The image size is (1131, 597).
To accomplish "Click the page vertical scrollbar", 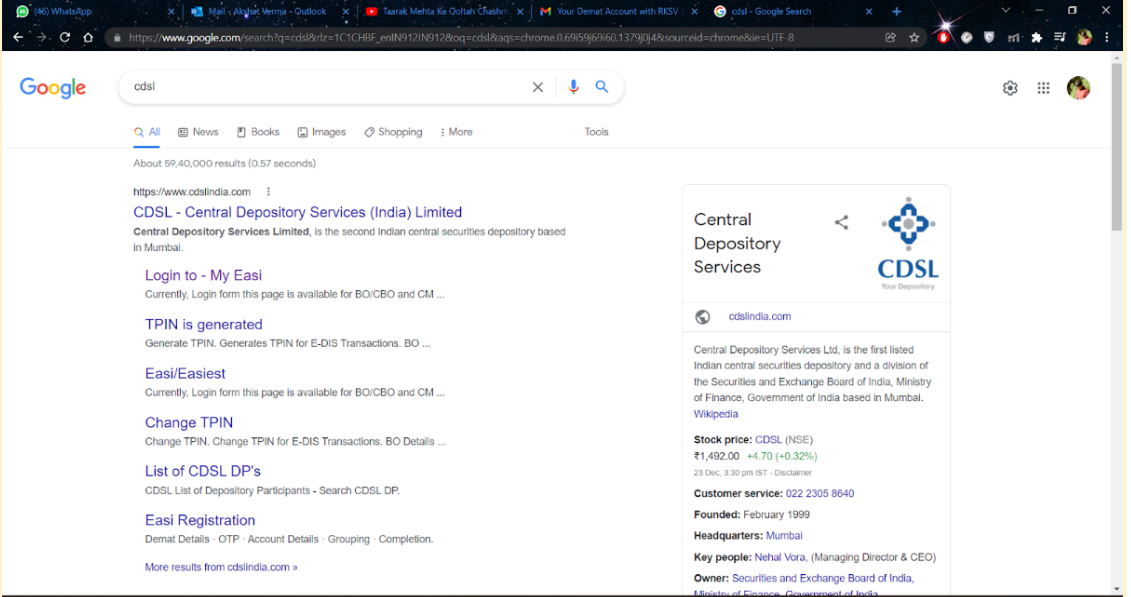I will pyautogui.click(x=1117, y=150).
